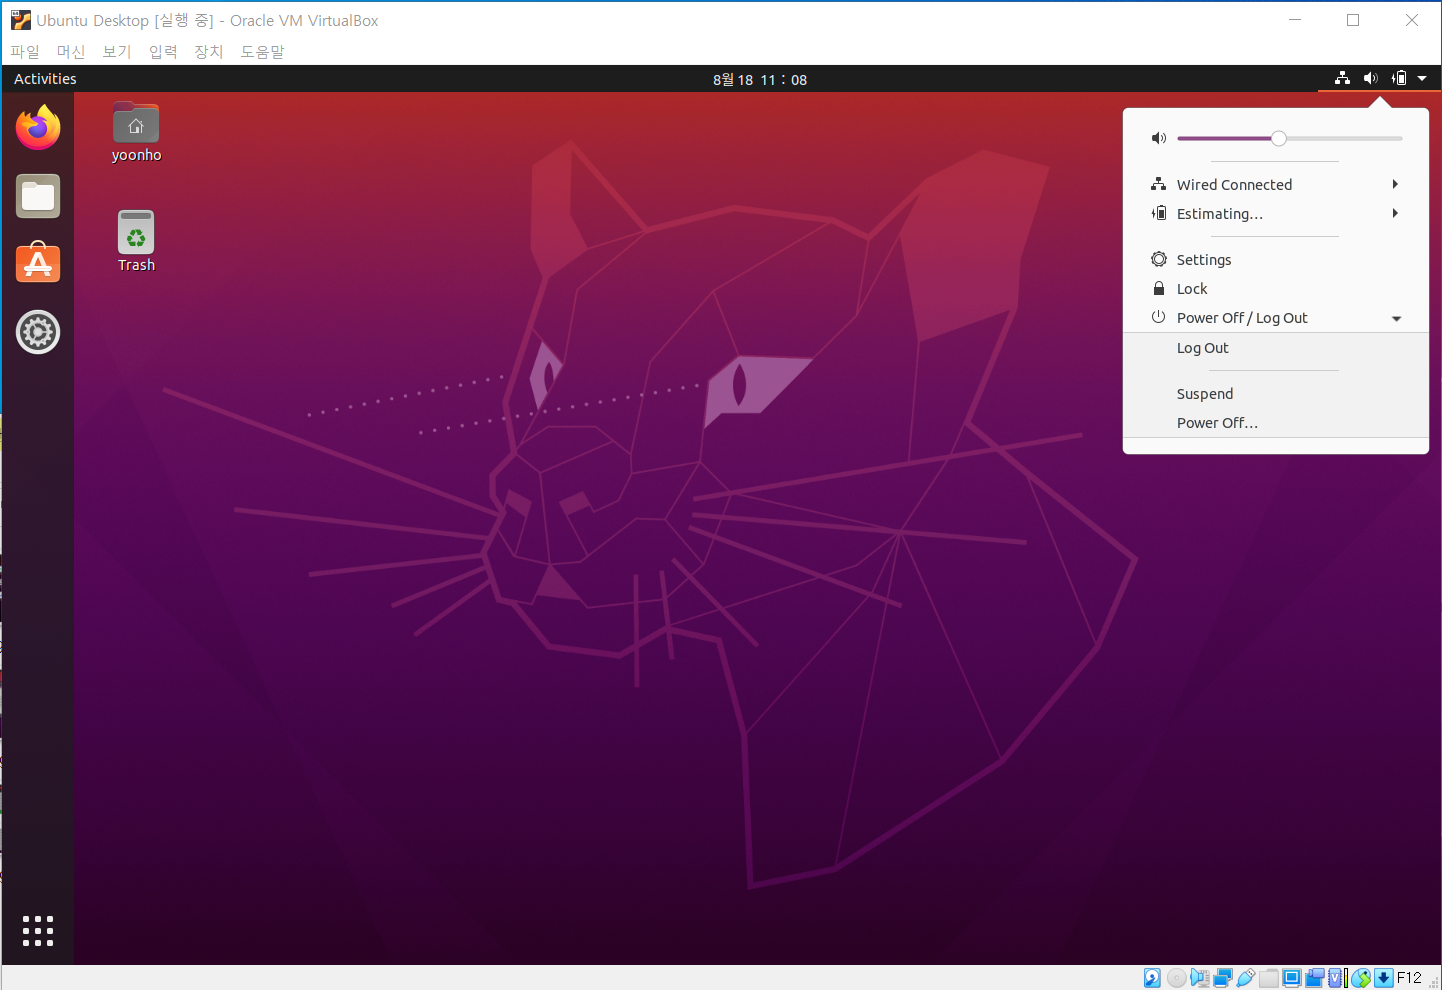Viewport: 1442px width, 990px height.
Task: Maximize the VirtualBox window
Action: (1353, 20)
